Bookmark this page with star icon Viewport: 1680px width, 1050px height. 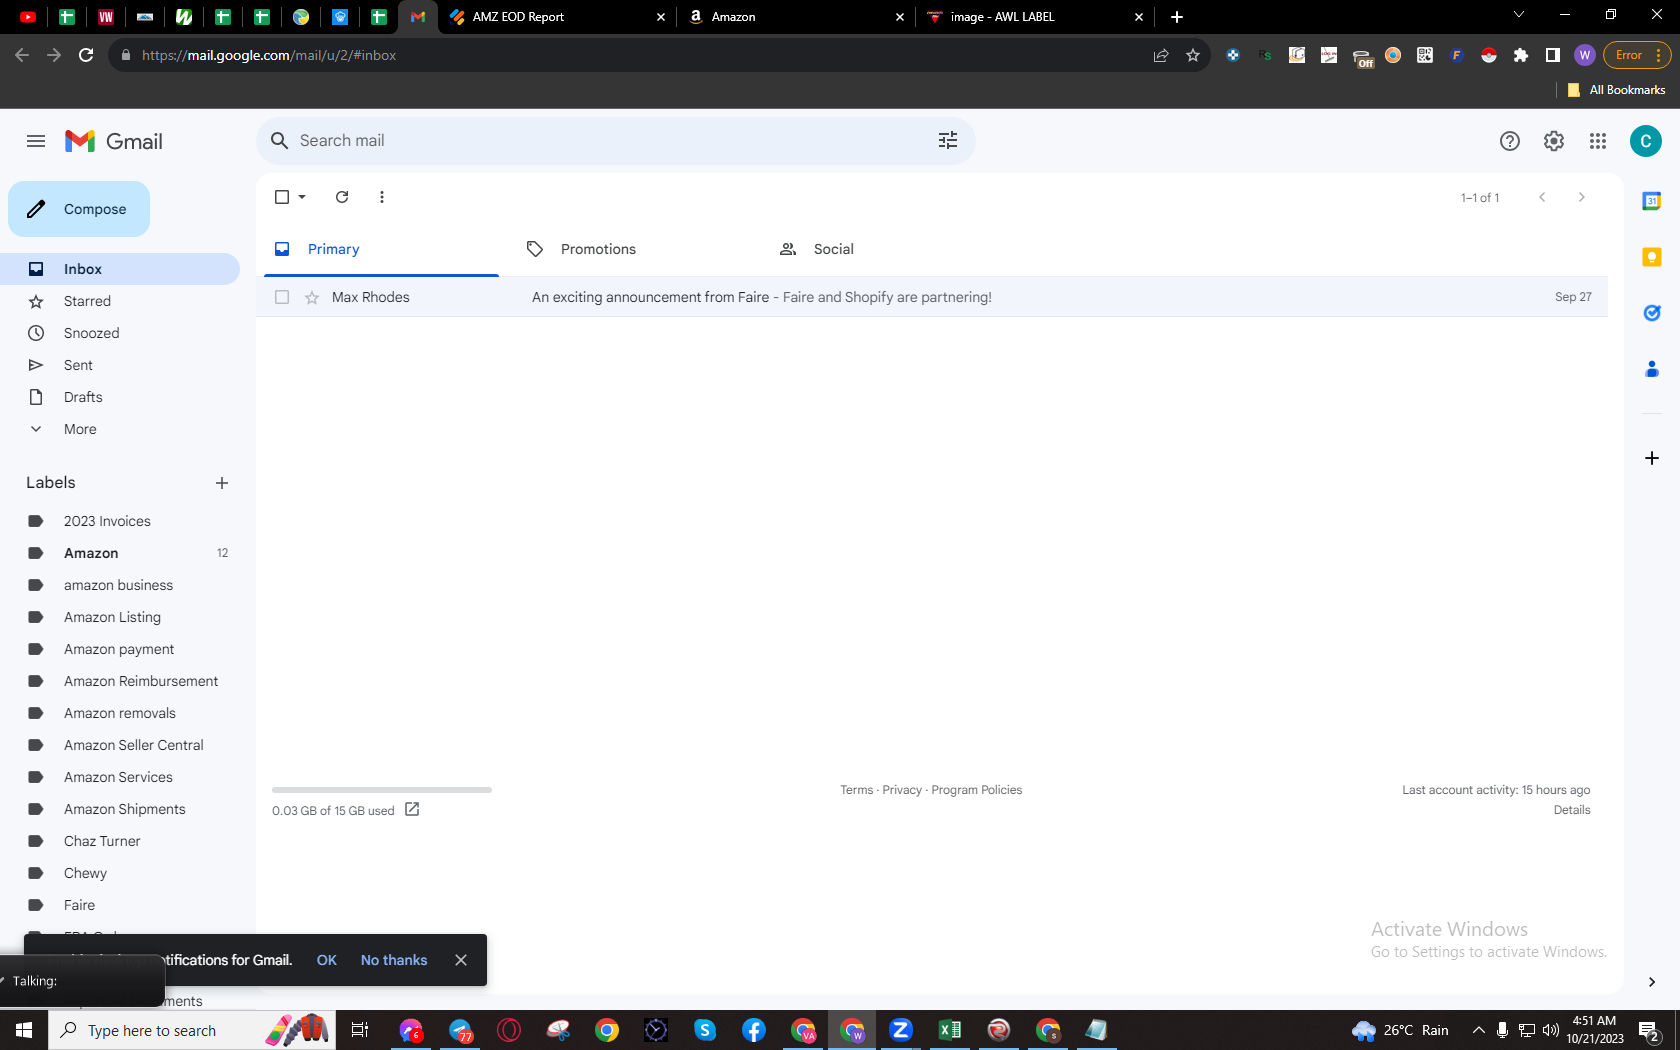pyautogui.click(x=1193, y=56)
